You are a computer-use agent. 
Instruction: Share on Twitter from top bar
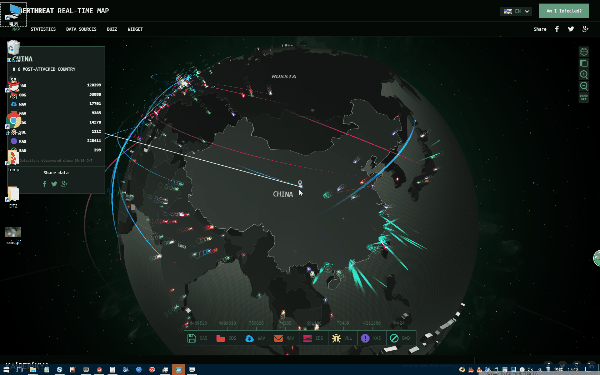coord(571,29)
